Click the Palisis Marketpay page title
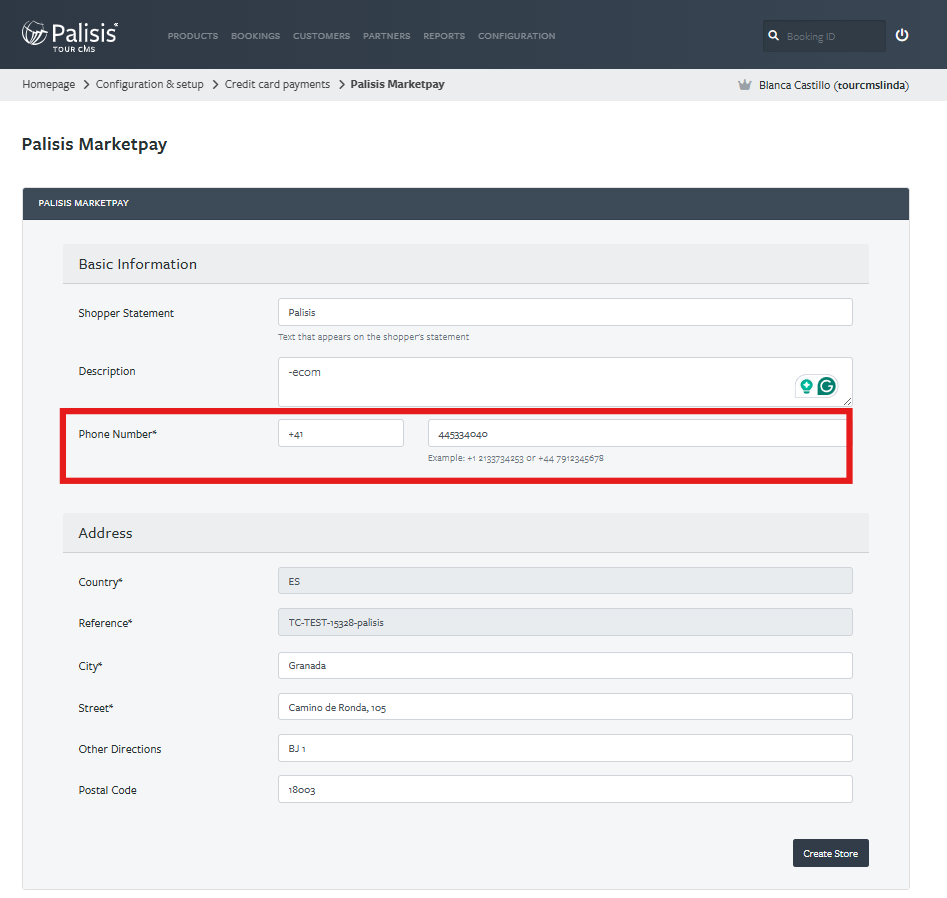 (x=94, y=144)
